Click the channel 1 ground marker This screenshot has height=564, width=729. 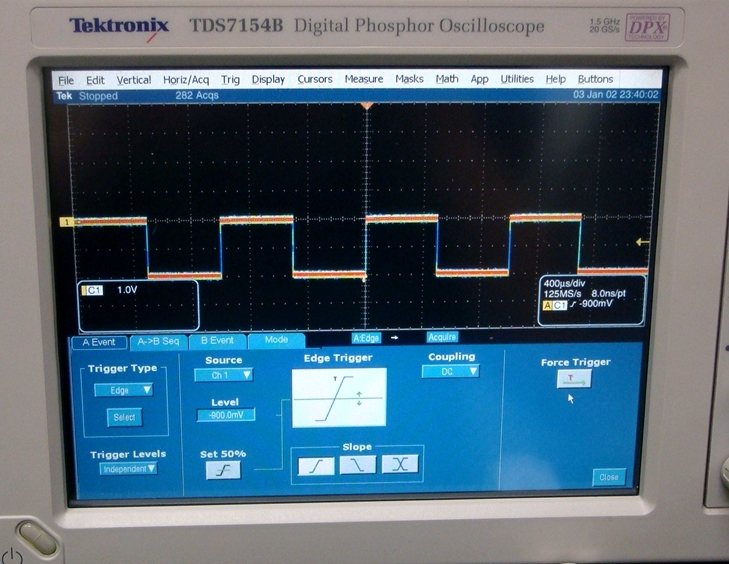tap(66, 222)
